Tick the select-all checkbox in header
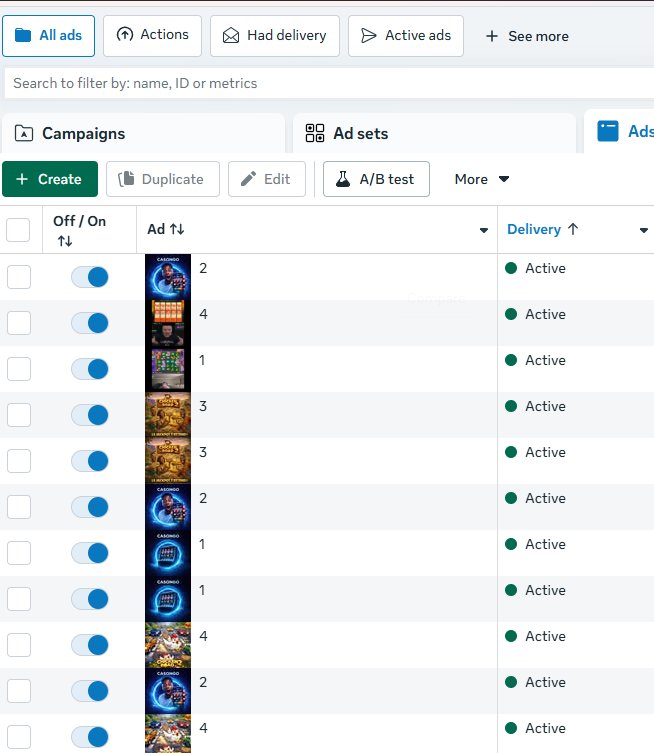 pyautogui.click(x=18, y=230)
